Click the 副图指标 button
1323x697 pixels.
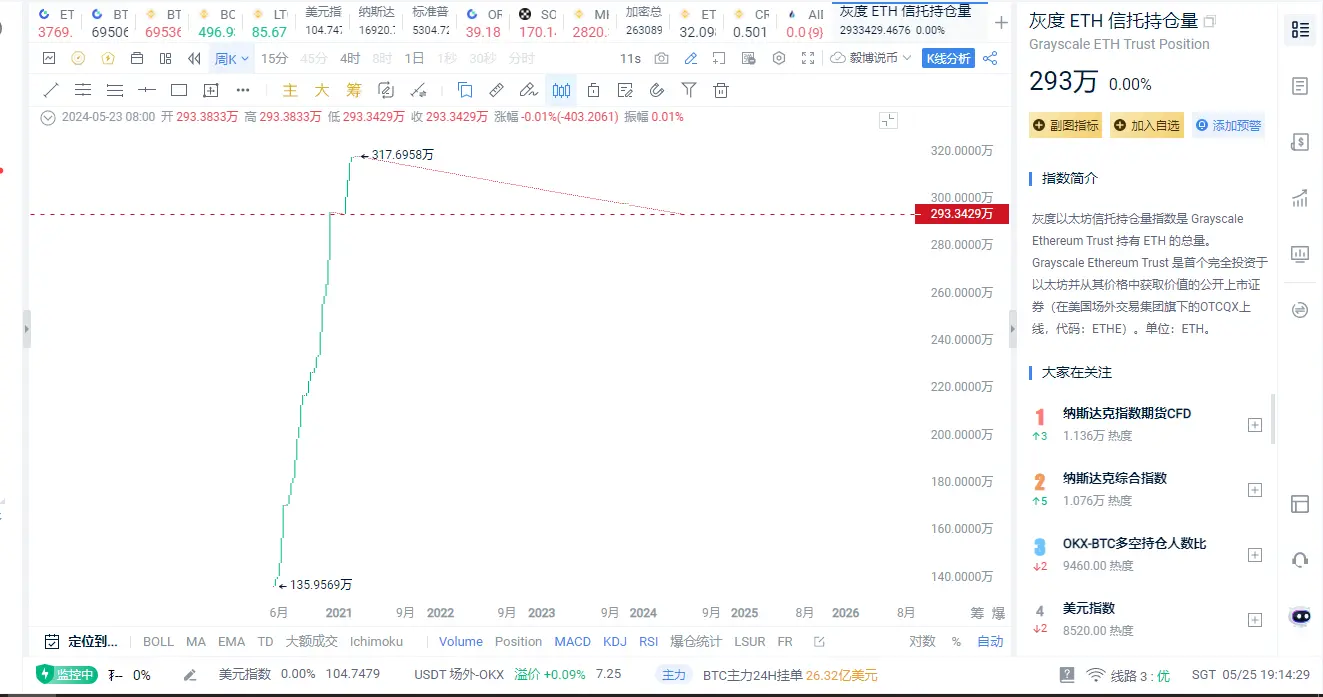tap(1065, 126)
